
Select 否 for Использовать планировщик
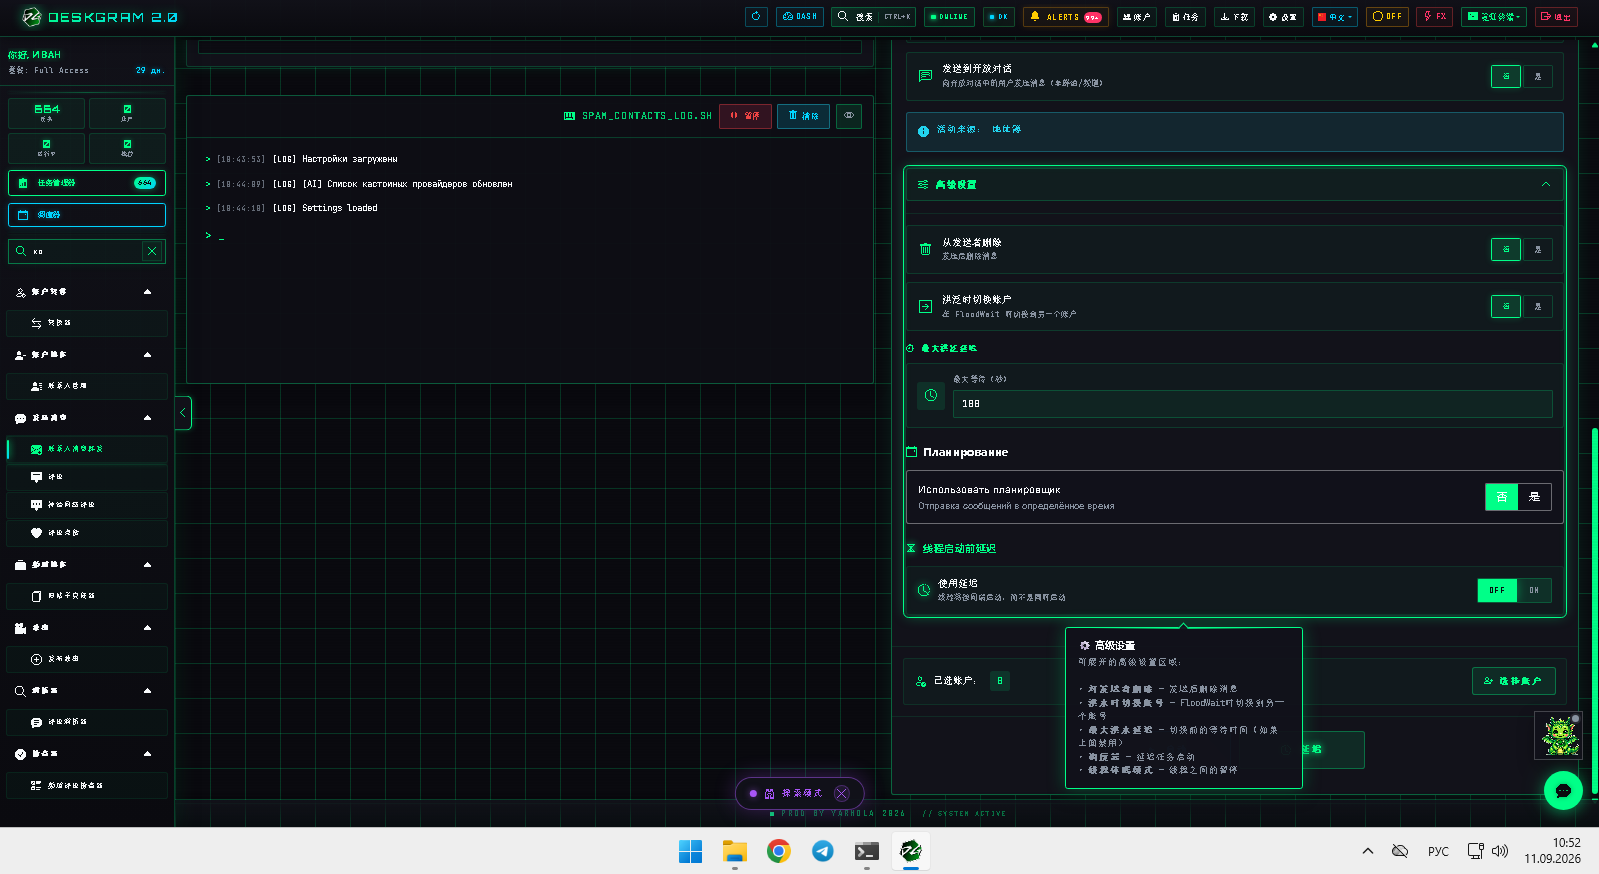(x=1502, y=497)
